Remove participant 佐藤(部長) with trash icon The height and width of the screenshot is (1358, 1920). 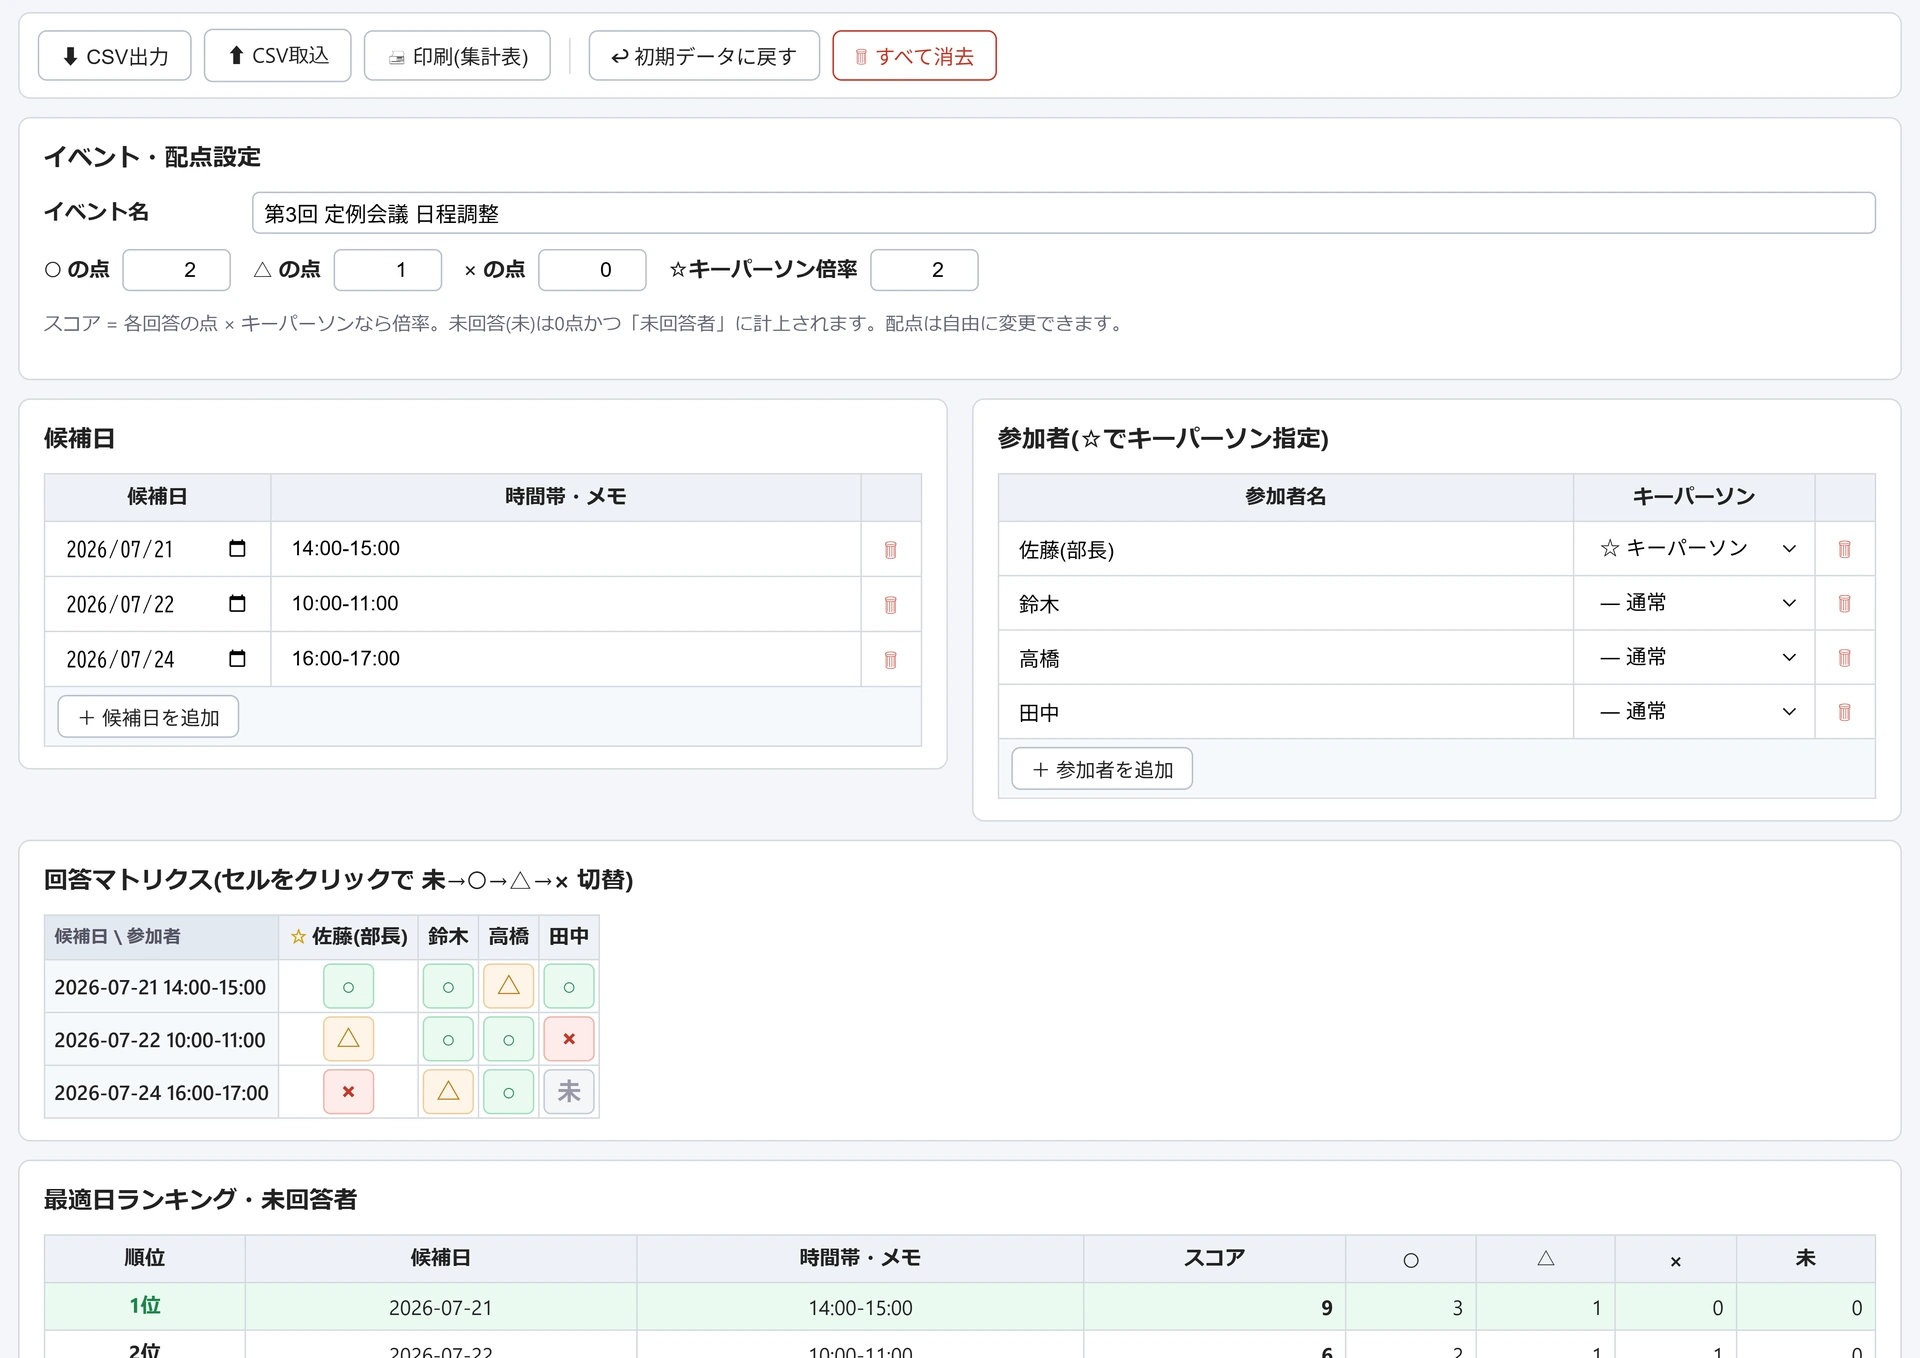click(1844, 549)
